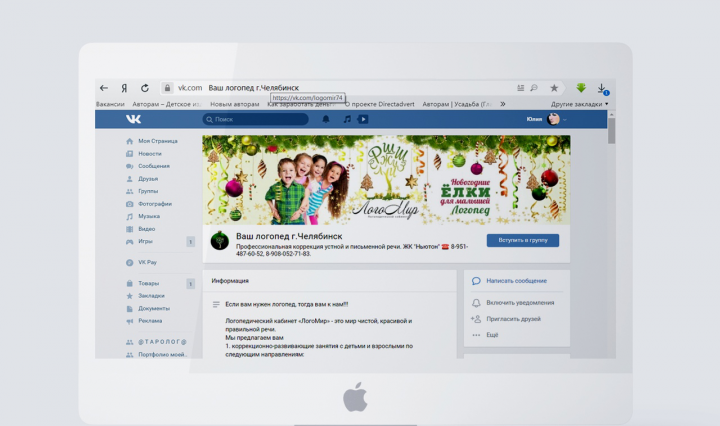Show more bookmarks with » chevron
This screenshot has width=720, height=426.
coord(503,104)
